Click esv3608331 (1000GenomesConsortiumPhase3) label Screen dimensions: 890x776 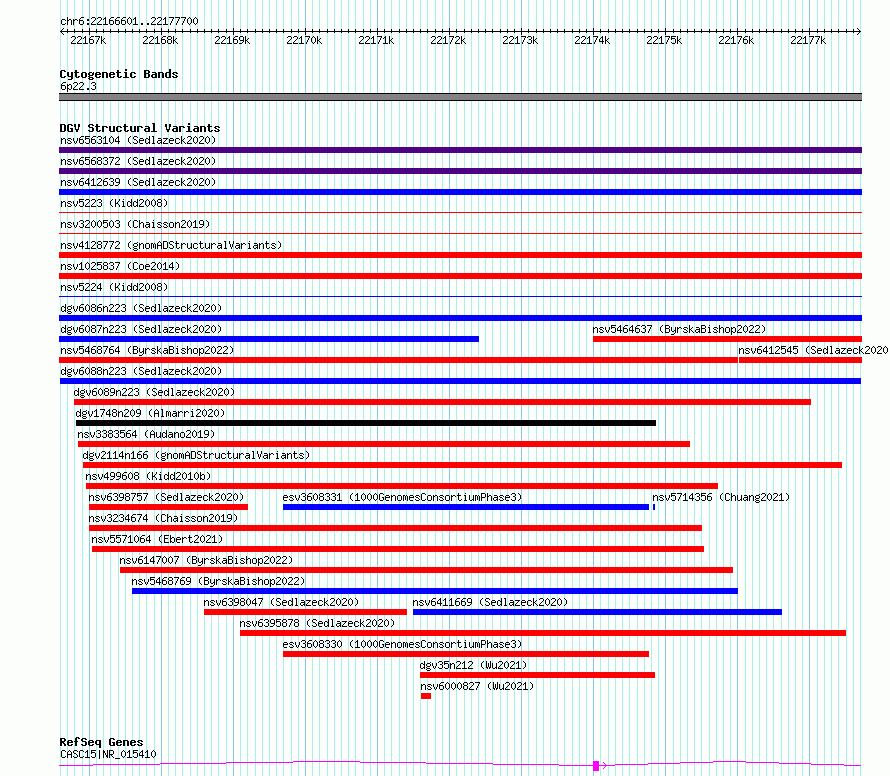click(402, 497)
